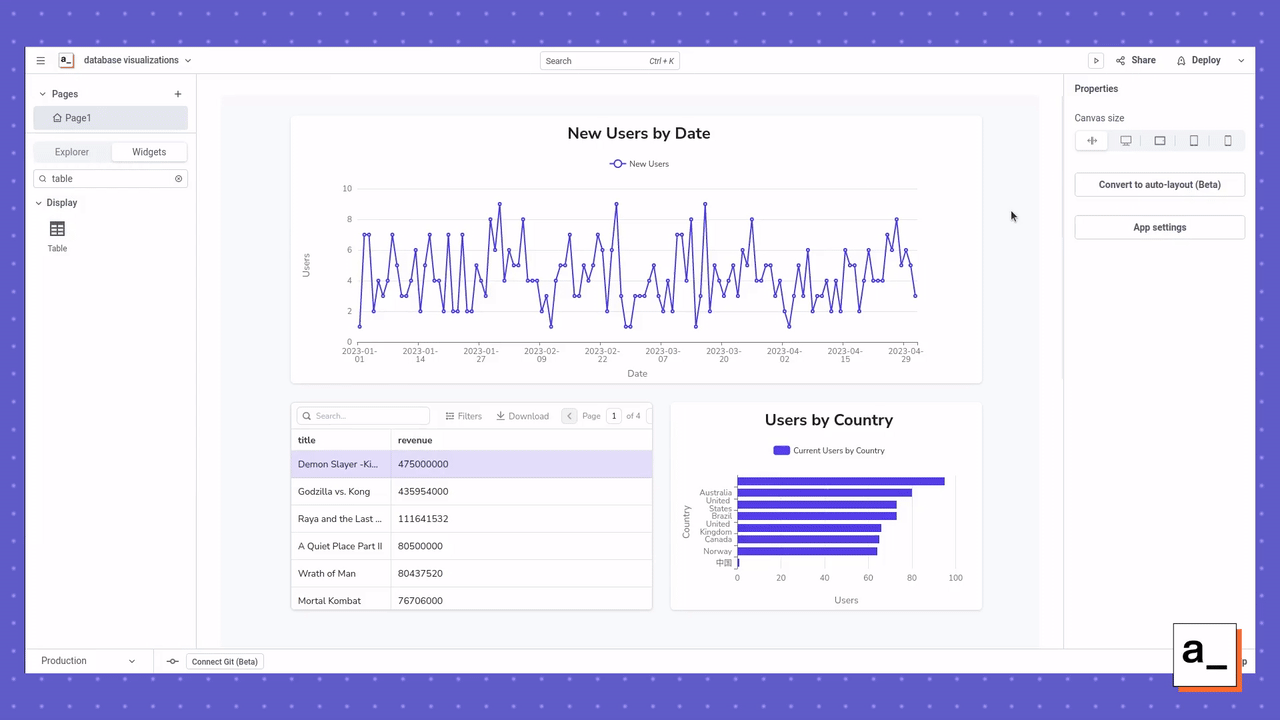The height and width of the screenshot is (720, 1280).
Task: Enable the fluid width canvas size option
Action: point(1092,140)
